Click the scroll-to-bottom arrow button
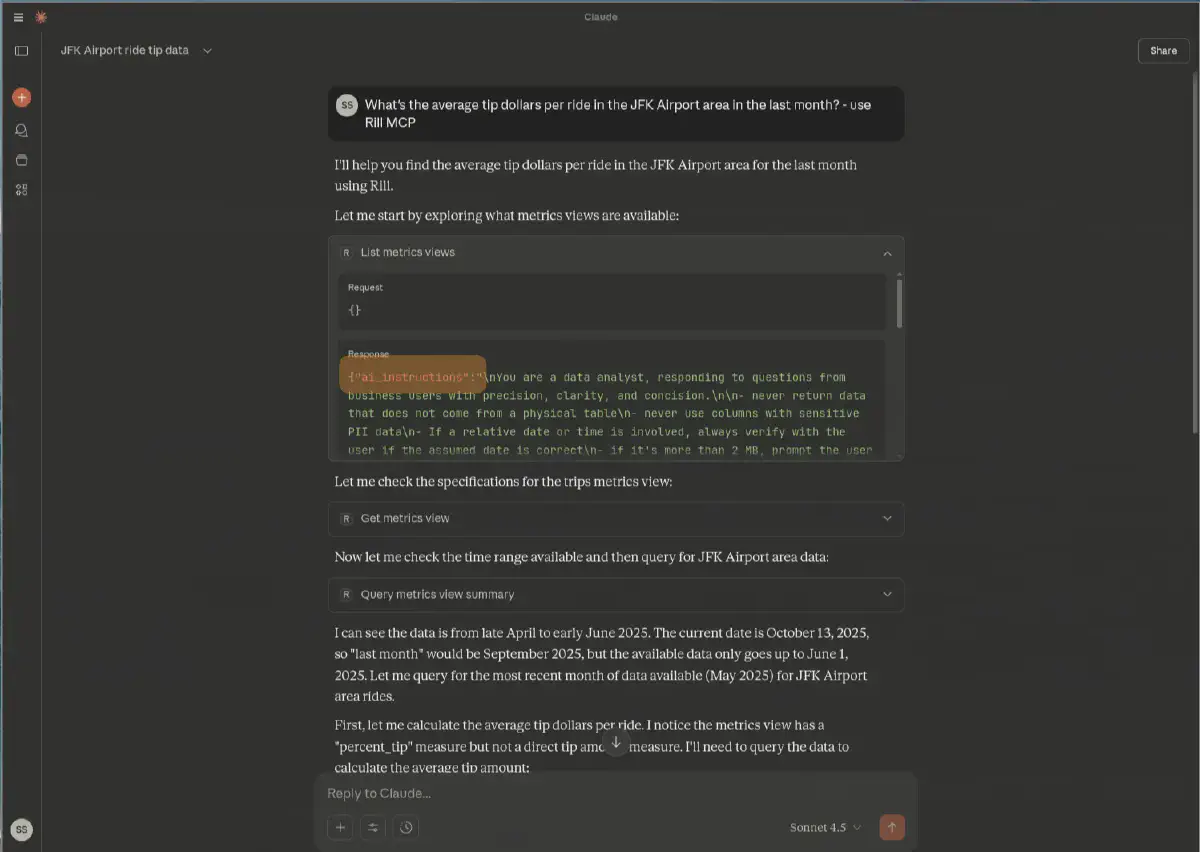The width and height of the screenshot is (1200, 852). pyautogui.click(x=616, y=743)
